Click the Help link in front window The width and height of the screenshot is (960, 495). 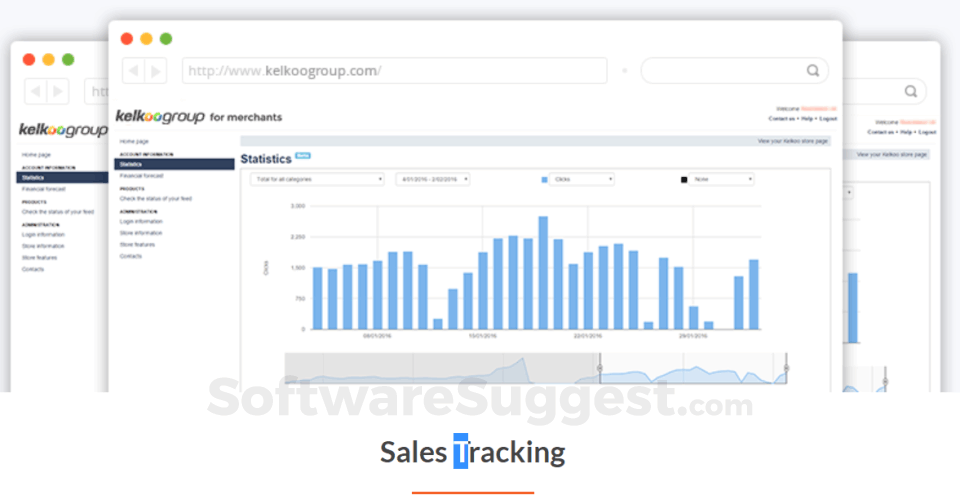(806, 119)
